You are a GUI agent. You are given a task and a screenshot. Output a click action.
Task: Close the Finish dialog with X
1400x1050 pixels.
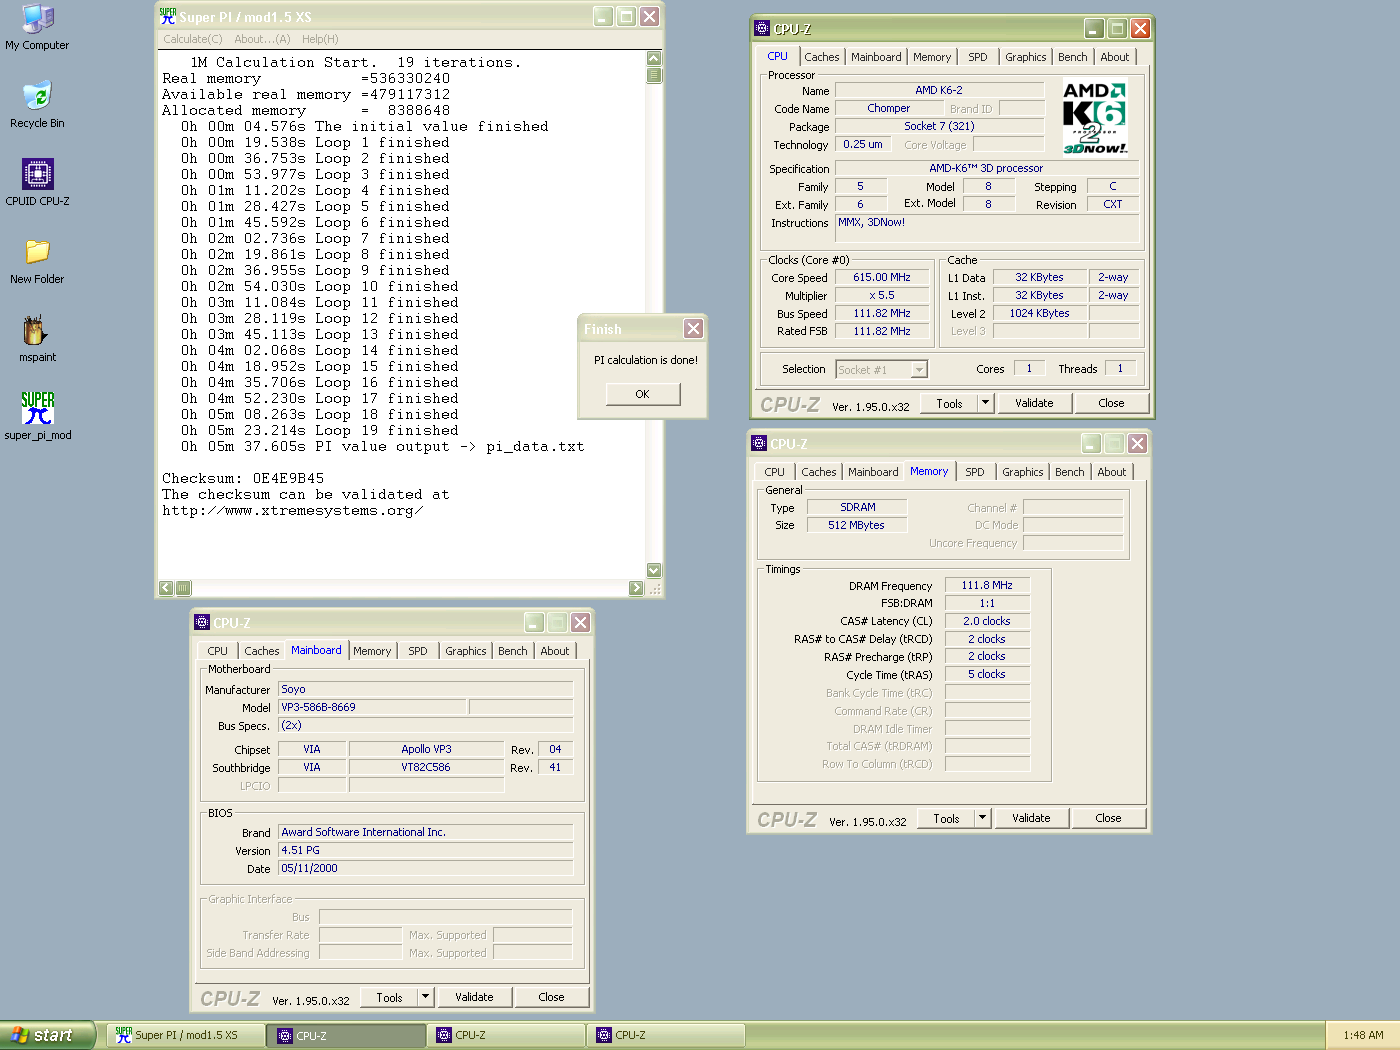click(693, 328)
